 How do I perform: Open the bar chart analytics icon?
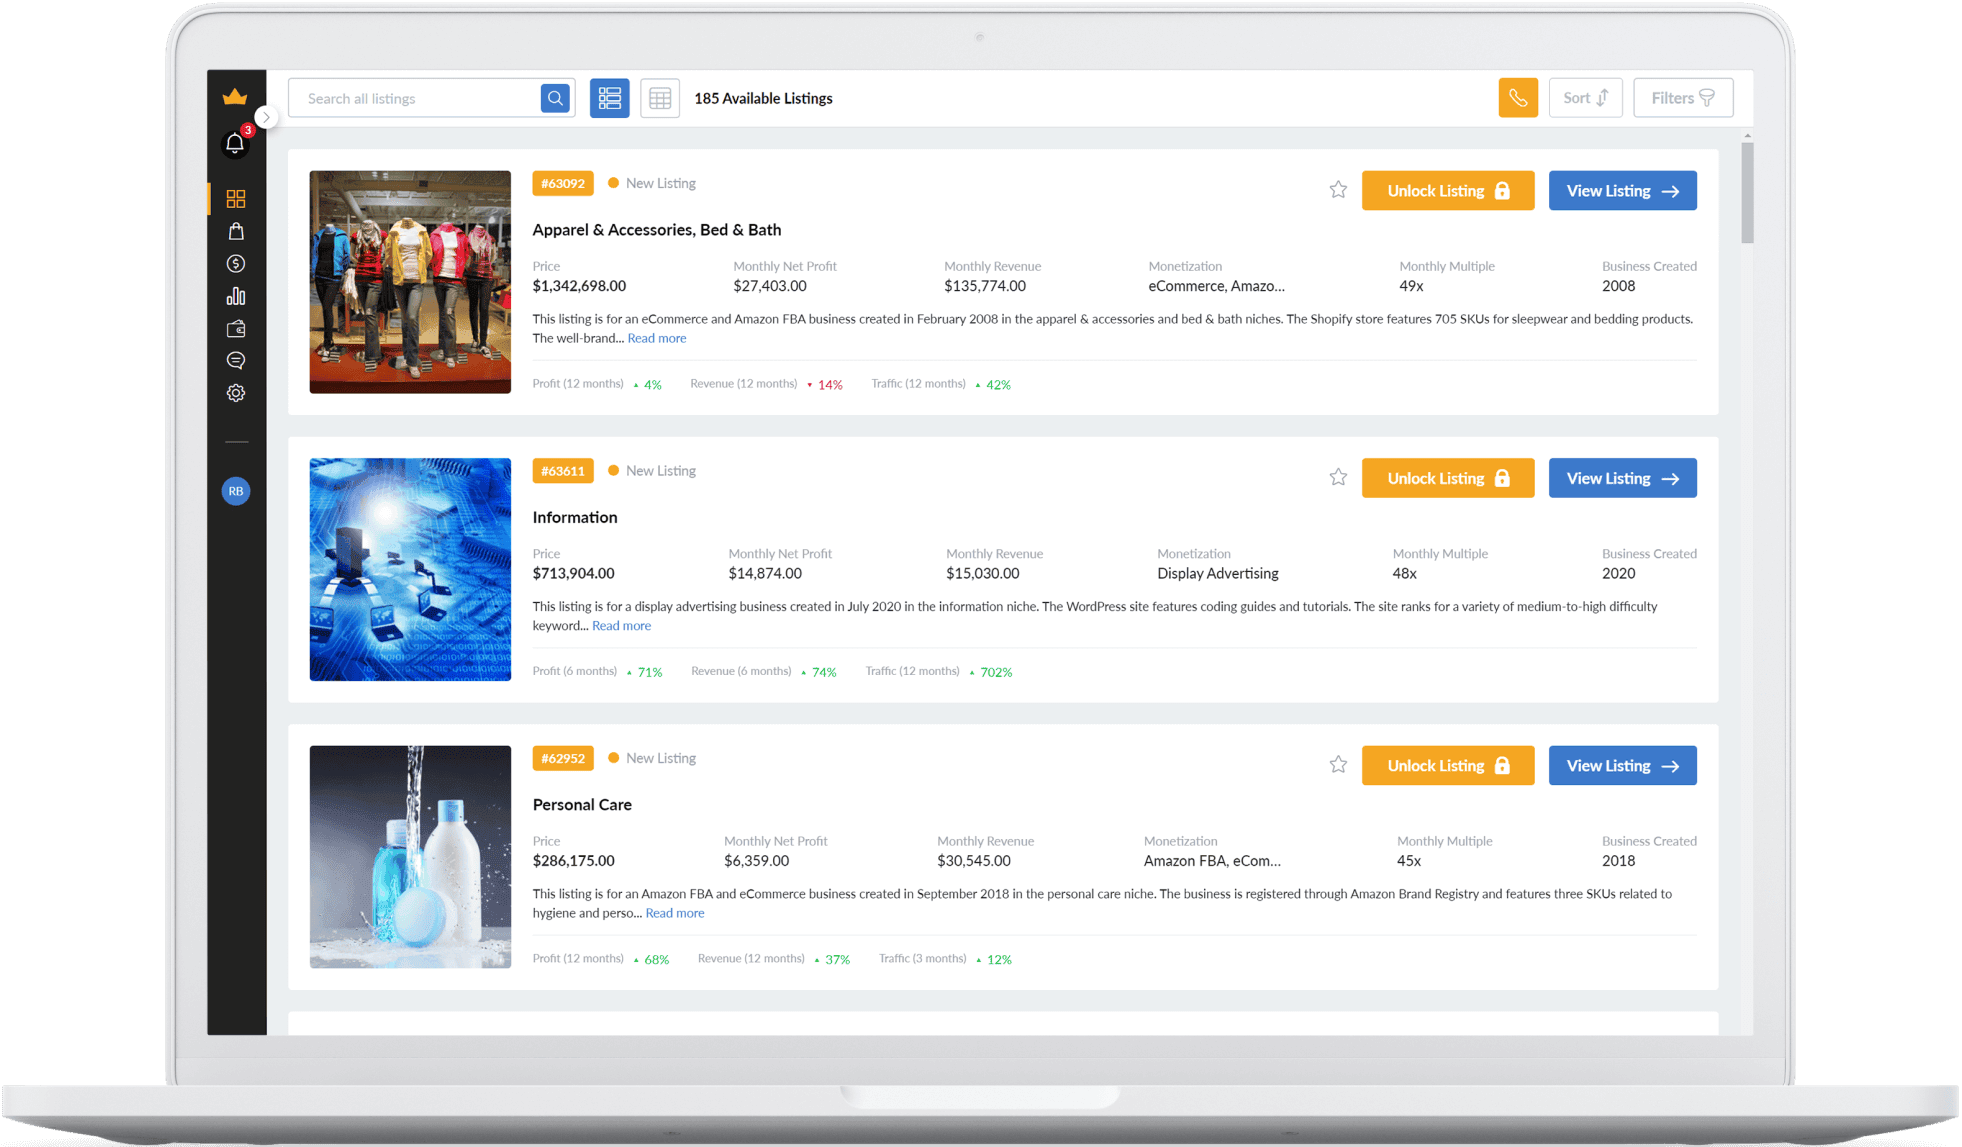[236, 296]
